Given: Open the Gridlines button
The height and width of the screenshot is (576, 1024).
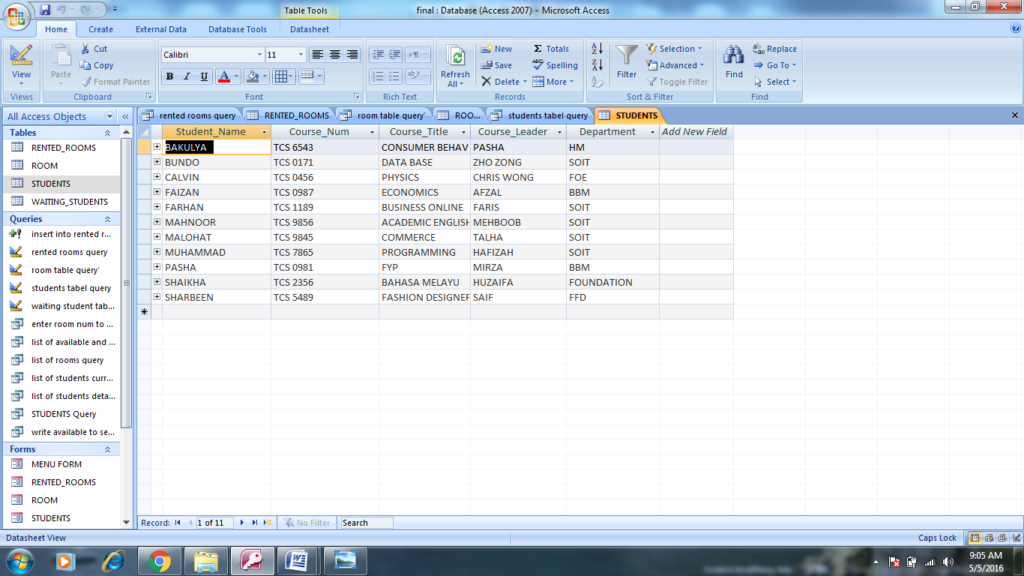Looking at the screenshot, I should (x=281, y=76).
